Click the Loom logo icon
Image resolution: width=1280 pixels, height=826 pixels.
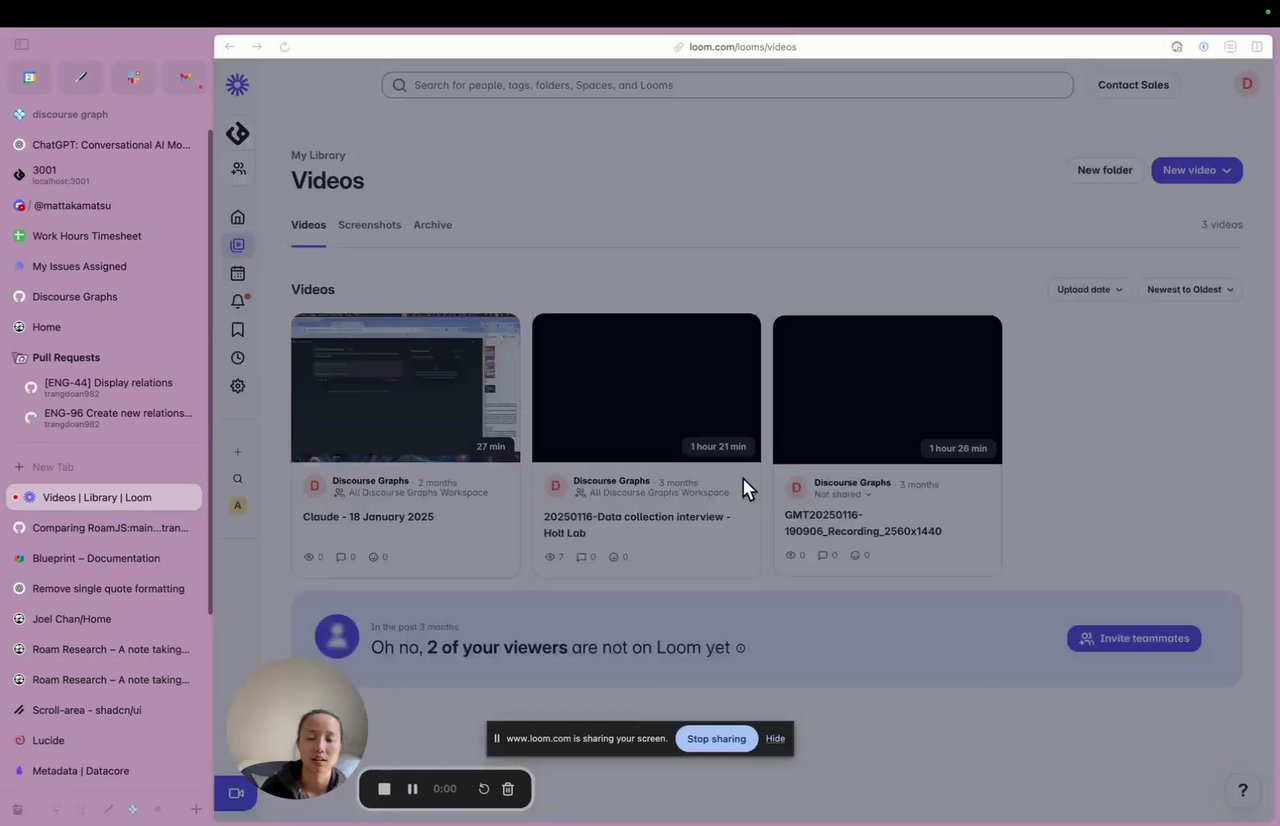pyautogui.click(x=237, y=85)
